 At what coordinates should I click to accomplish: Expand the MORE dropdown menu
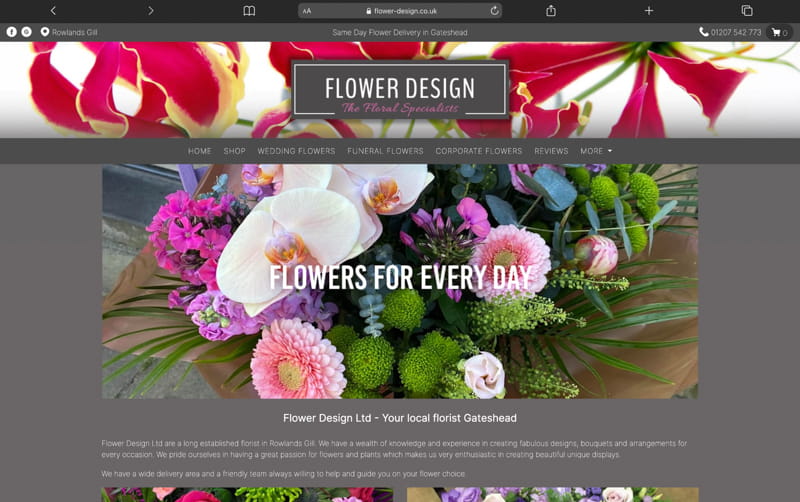click(596, 151)
